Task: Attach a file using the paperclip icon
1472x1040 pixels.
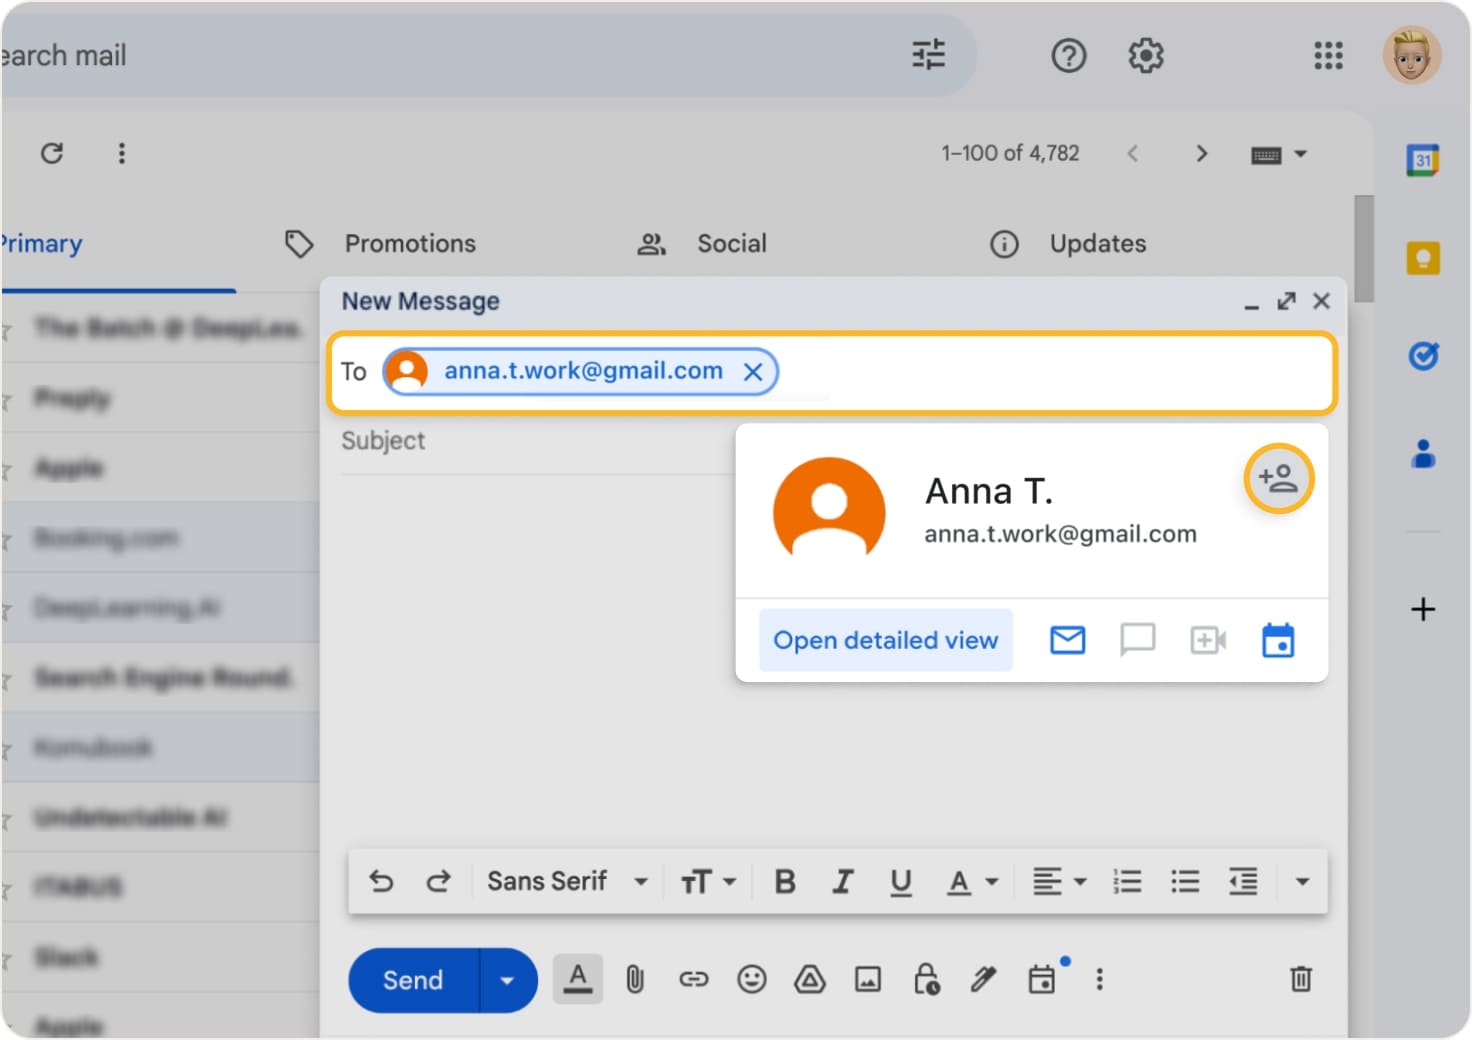Action: (x=636, y=979)
